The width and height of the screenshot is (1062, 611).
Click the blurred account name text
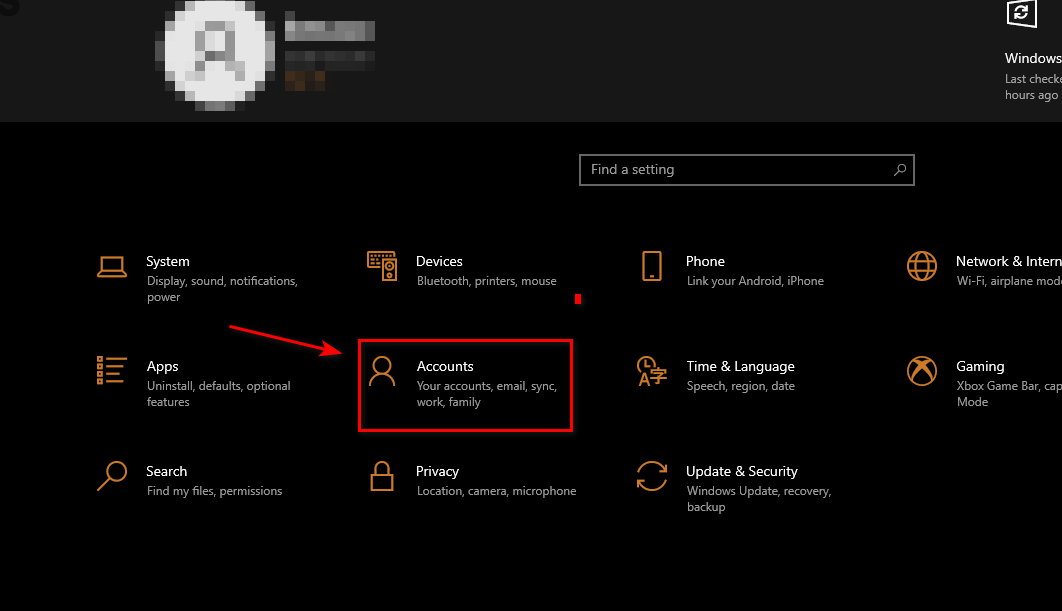click(330, 31)
